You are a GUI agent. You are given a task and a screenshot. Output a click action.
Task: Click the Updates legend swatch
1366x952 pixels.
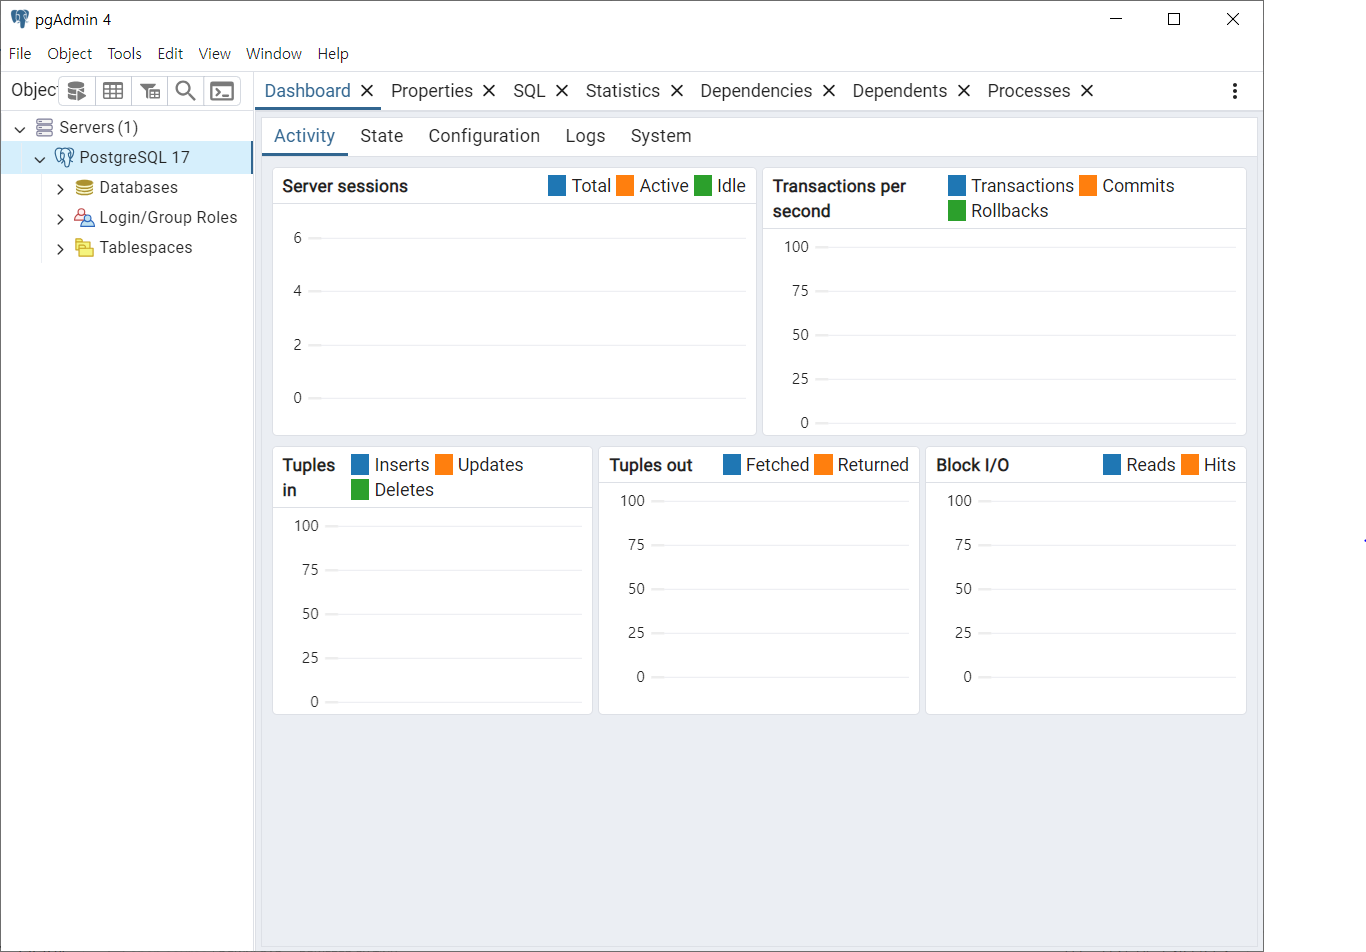pos(444,465)
